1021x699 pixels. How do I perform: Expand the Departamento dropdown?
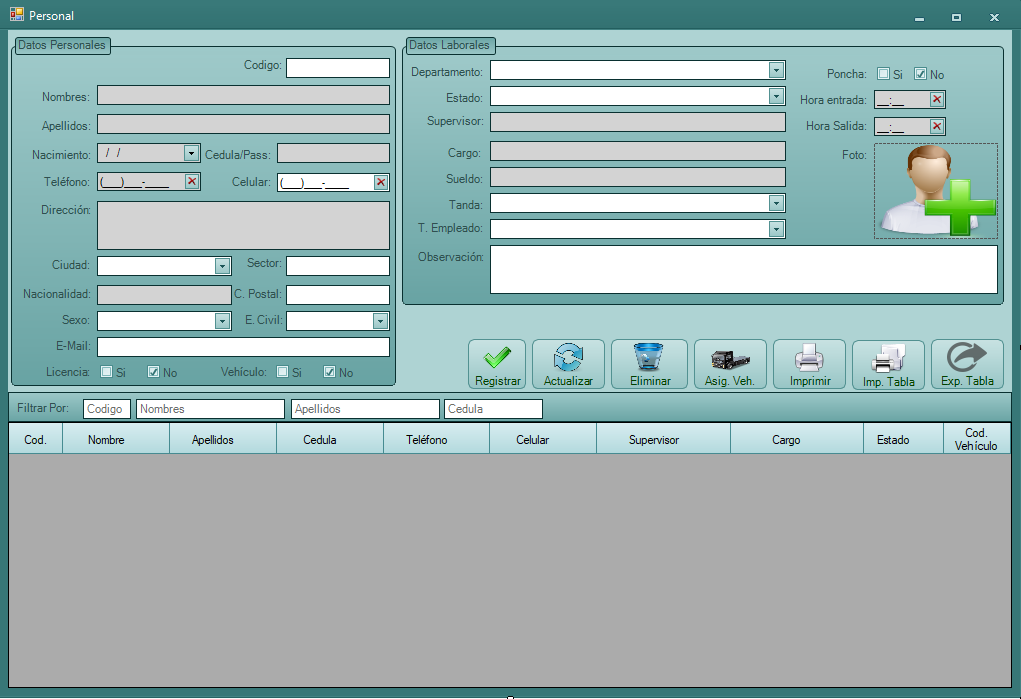(x=776, y=70)
